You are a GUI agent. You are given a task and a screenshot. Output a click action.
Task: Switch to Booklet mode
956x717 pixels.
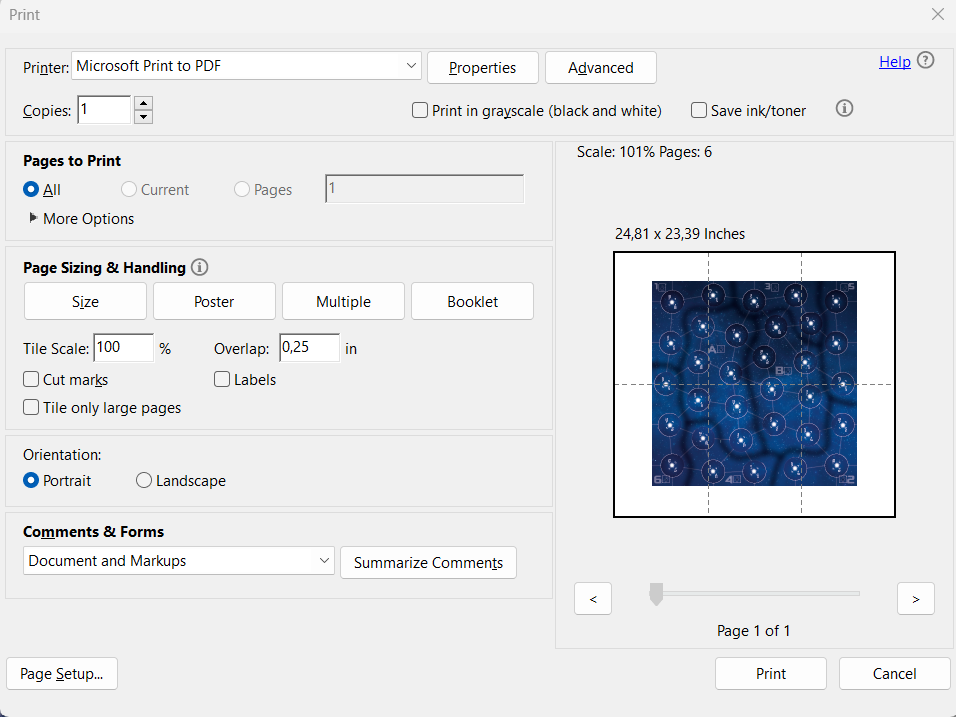pos(473,301)
